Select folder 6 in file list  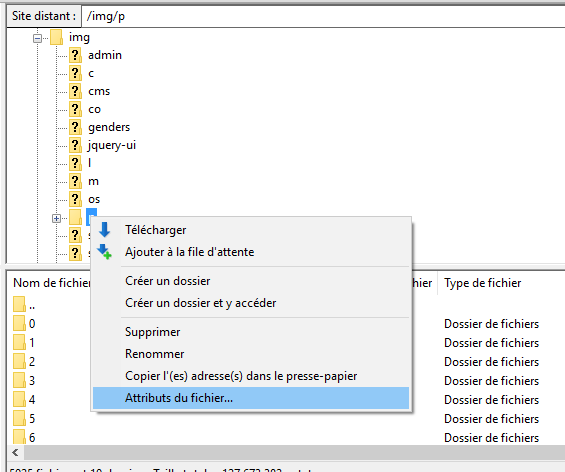tap(25, 437)
